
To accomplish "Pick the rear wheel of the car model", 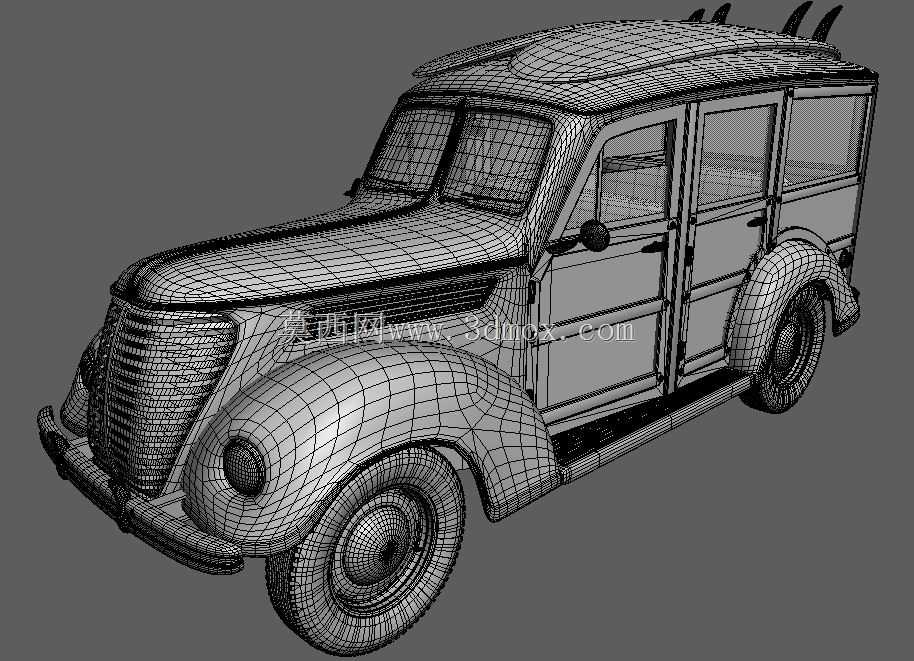I will [785, 350].
